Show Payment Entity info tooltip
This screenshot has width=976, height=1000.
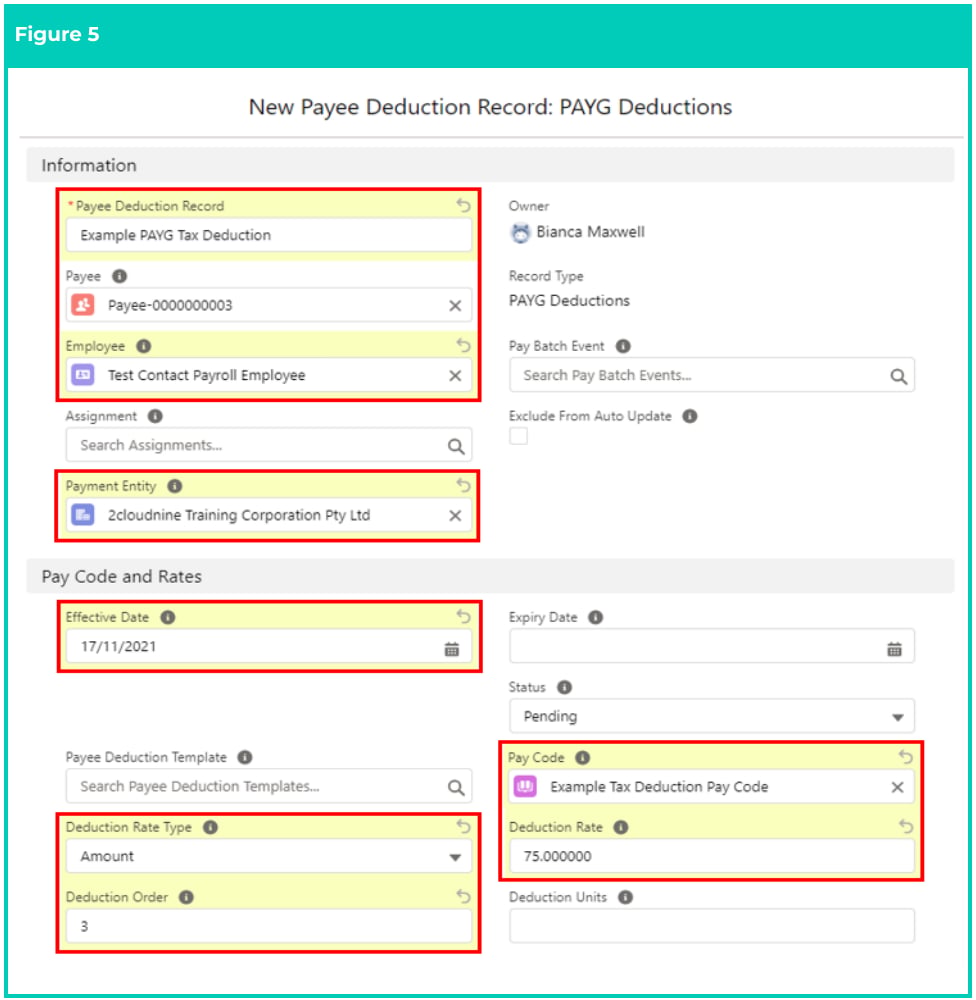coord(175,487)
